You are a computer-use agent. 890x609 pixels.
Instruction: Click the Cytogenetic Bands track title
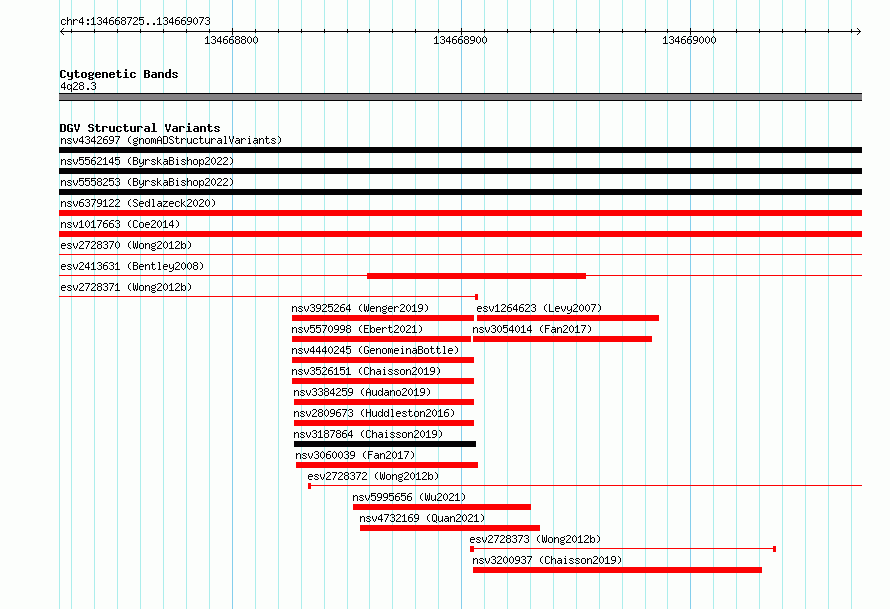tap(119, 74)
